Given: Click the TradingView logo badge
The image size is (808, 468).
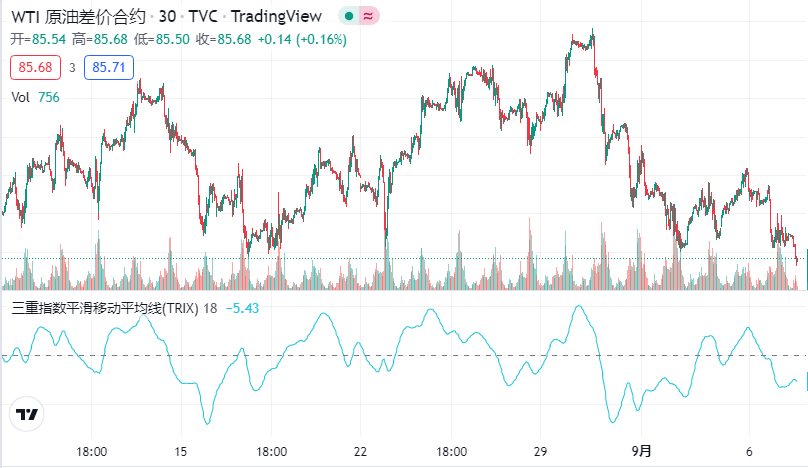Looking at the screenshot, I should (26, 415).
